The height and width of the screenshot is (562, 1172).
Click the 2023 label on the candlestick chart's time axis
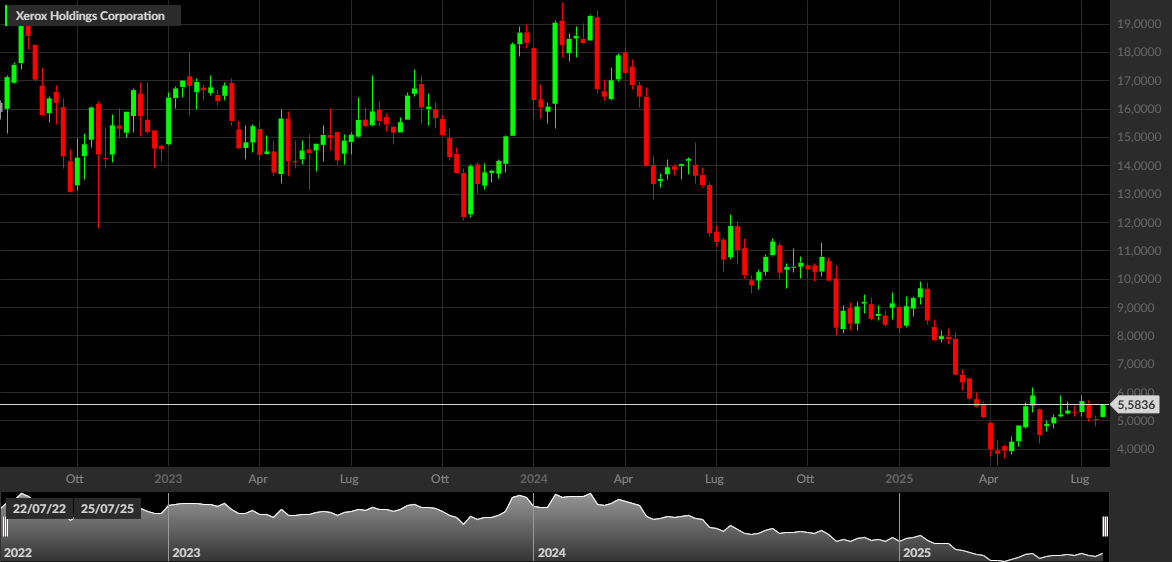click(x=167, y=478)
